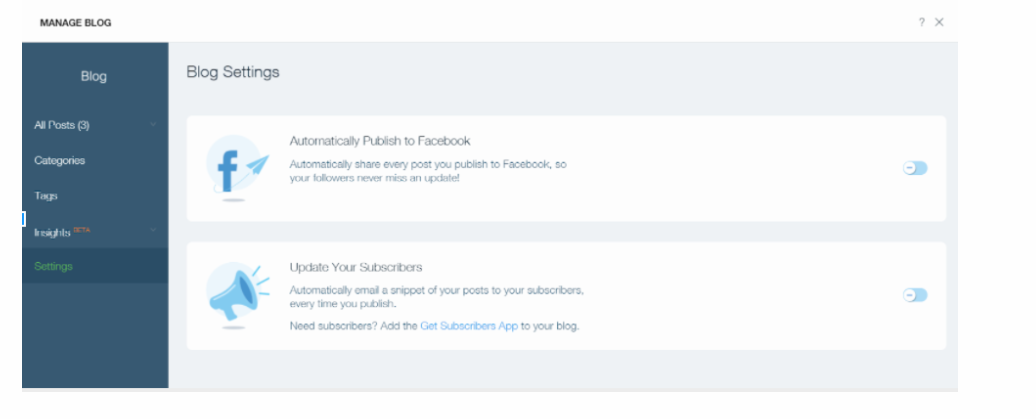Close the Manage Blog dialog
This screenshot has width=1036, height=419.
click(939, 22)
